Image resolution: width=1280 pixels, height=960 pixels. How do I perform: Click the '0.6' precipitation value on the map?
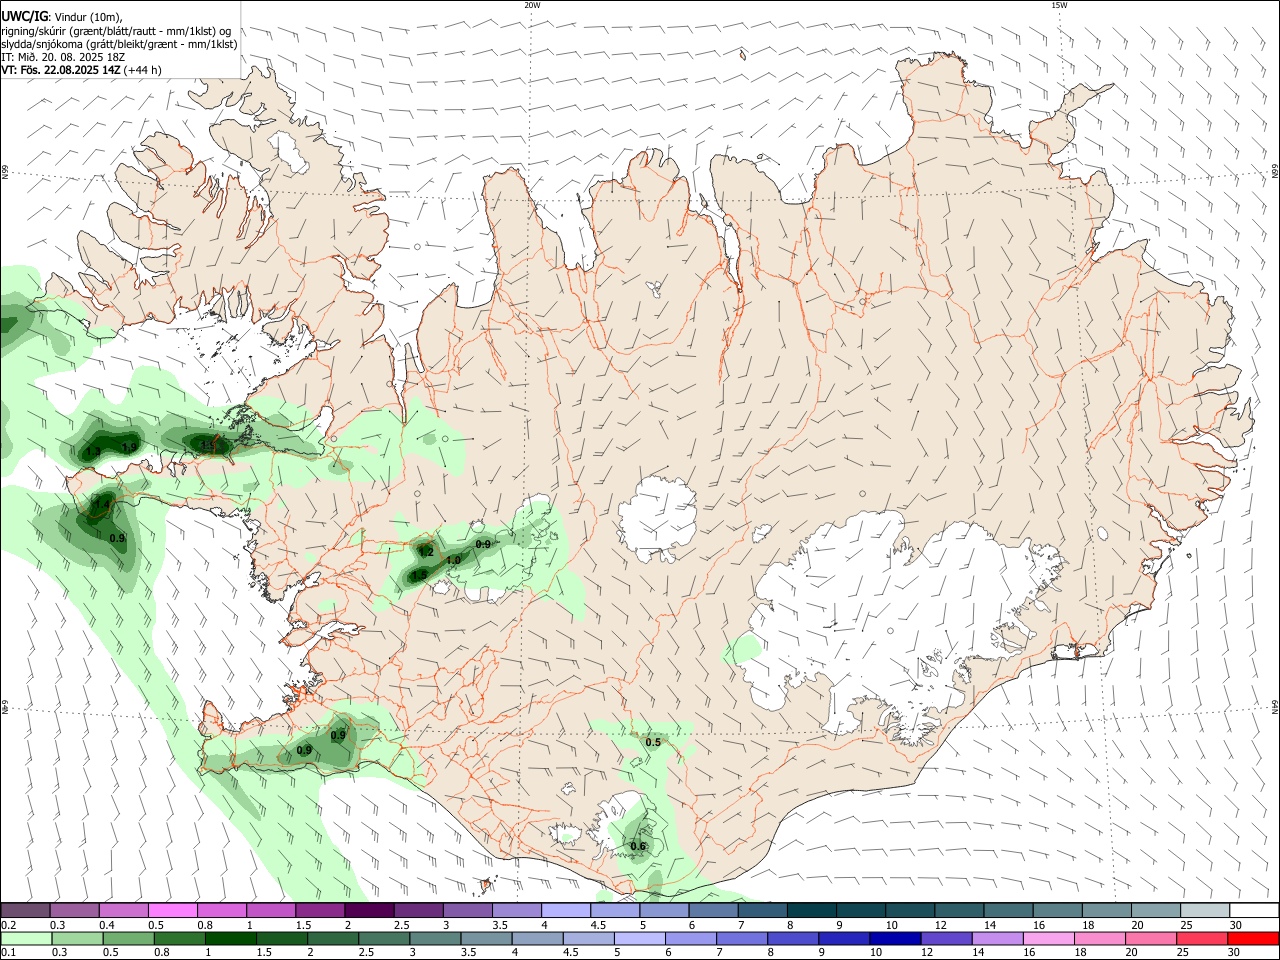[638, 847]
